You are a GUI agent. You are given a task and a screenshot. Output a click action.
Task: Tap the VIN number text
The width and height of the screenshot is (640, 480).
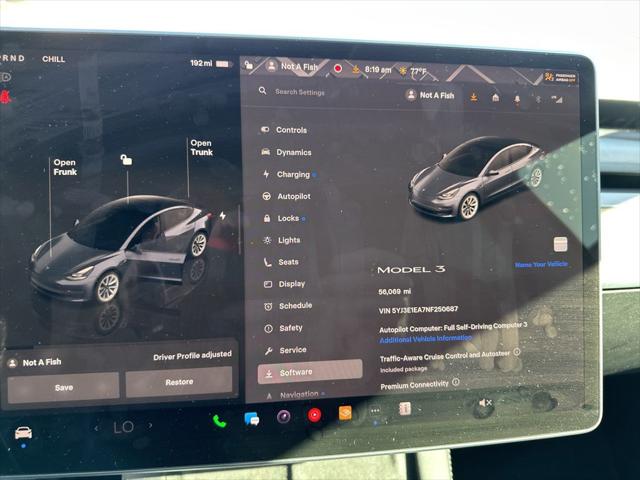pos(418,310)
